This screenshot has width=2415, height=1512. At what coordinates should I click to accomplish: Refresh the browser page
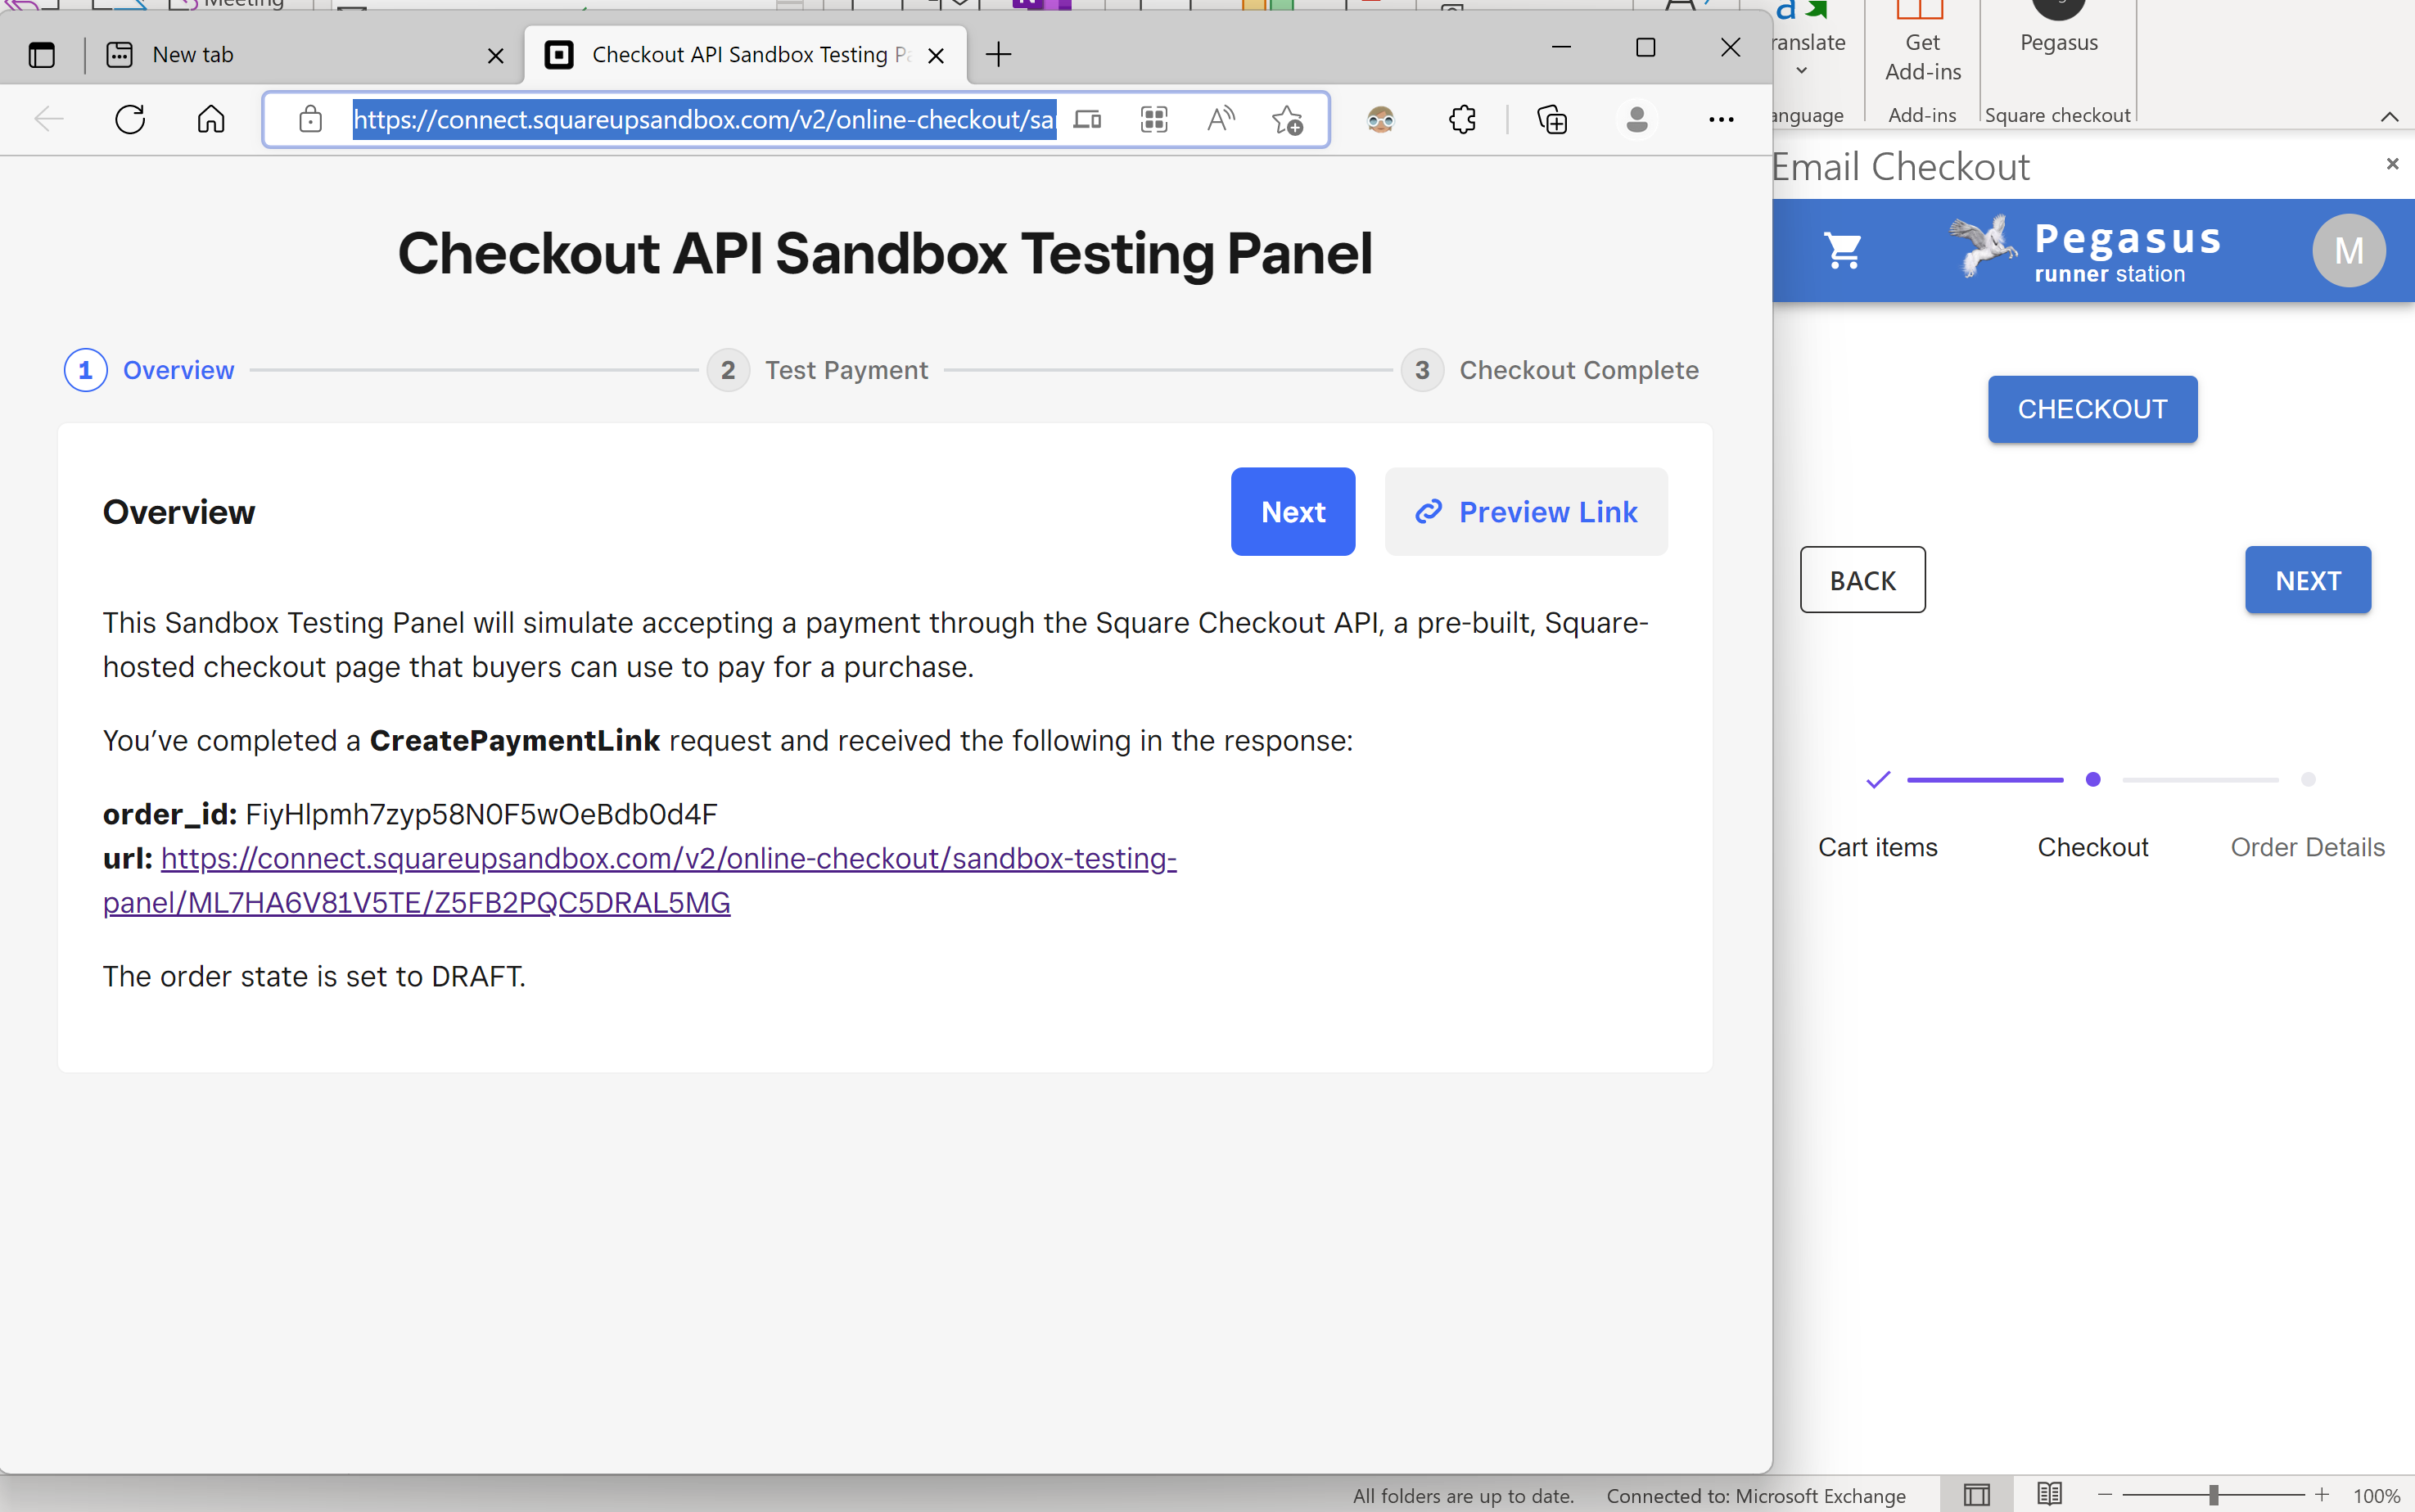(130, 120)
